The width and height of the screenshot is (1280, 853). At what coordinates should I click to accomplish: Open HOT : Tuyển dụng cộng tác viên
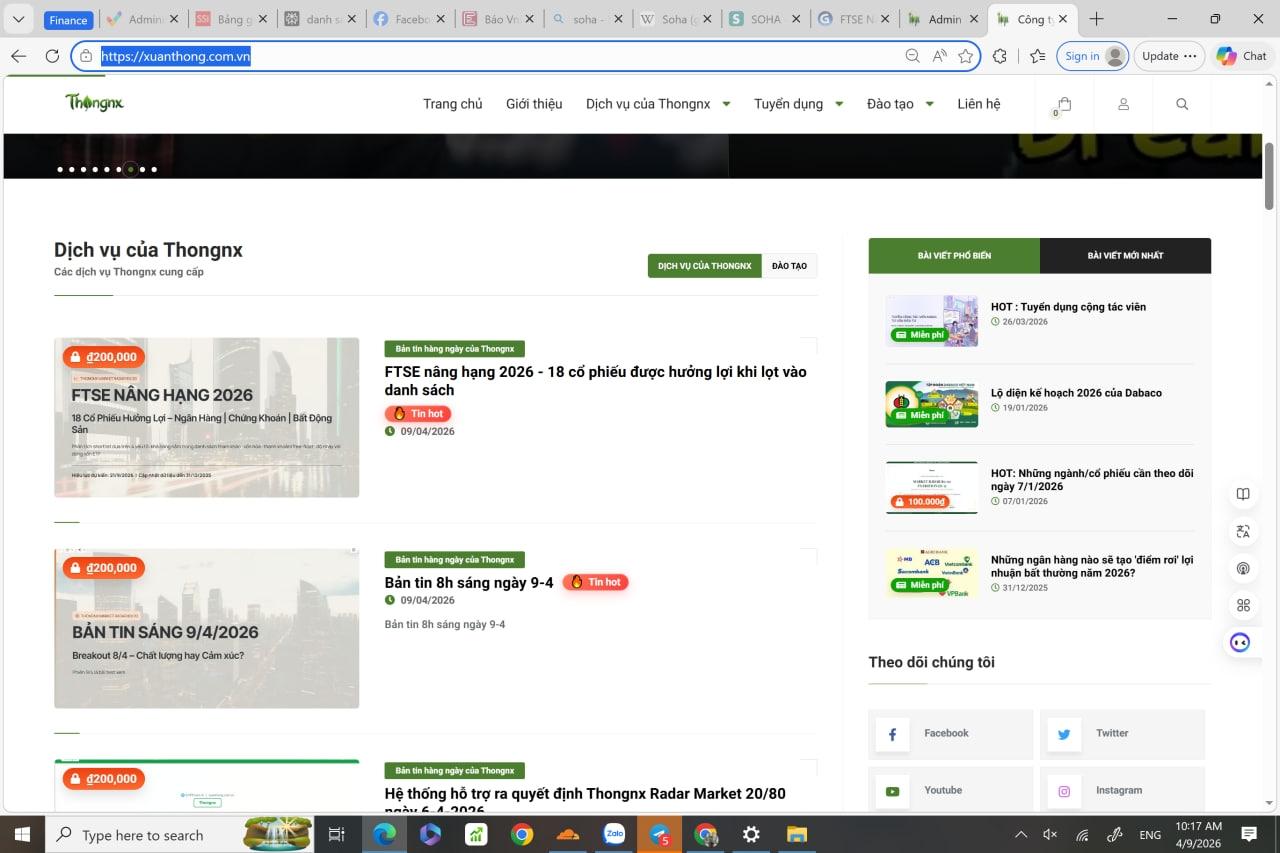coord(1068,307)
